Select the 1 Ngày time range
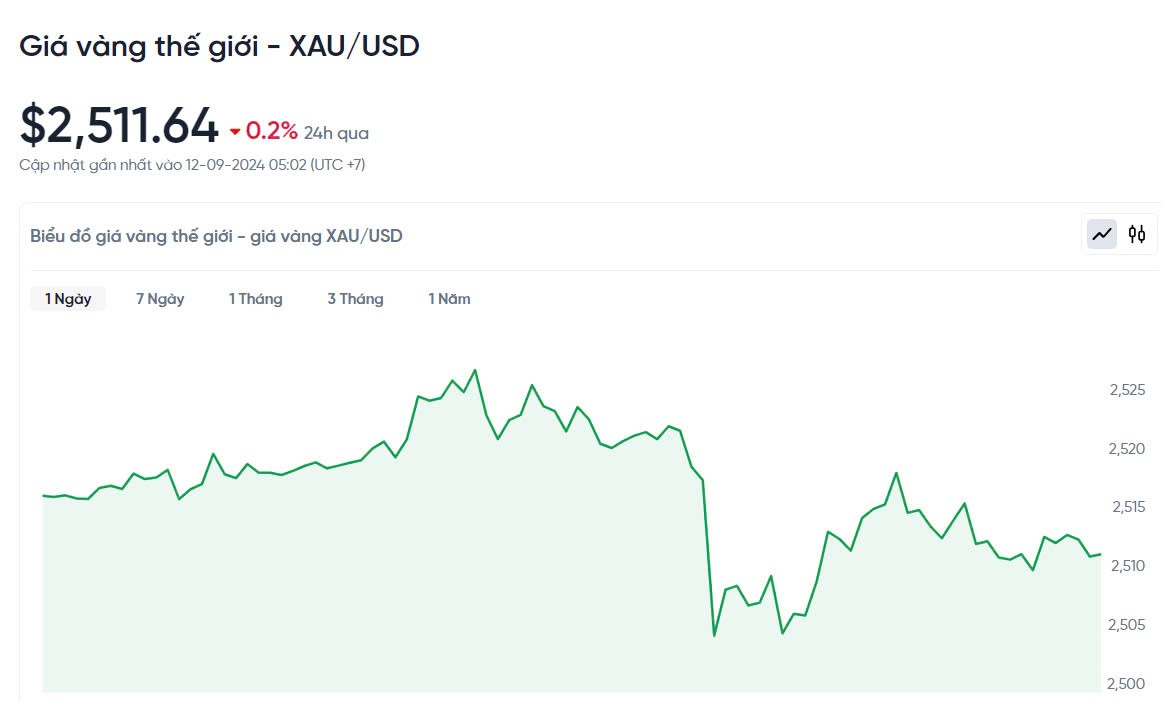Screen dimensions: 1162x702 pos(68,299)
